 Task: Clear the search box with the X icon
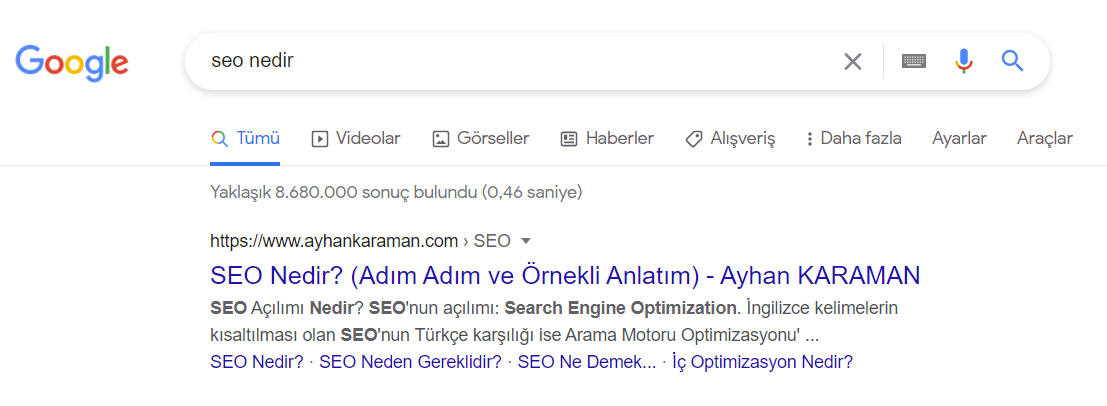point(853,62)
